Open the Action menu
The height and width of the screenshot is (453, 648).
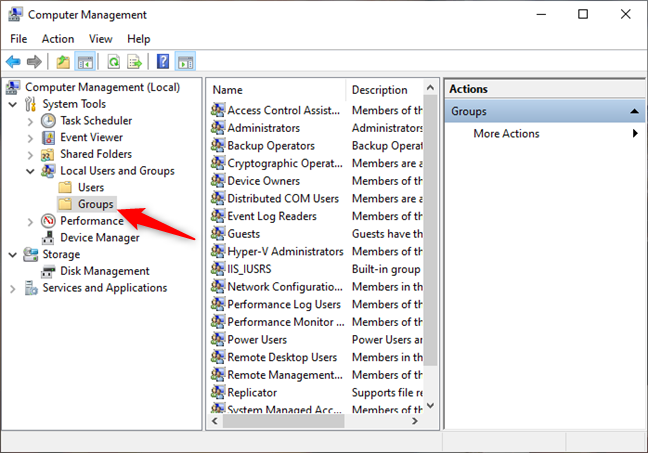pos(58,39)
